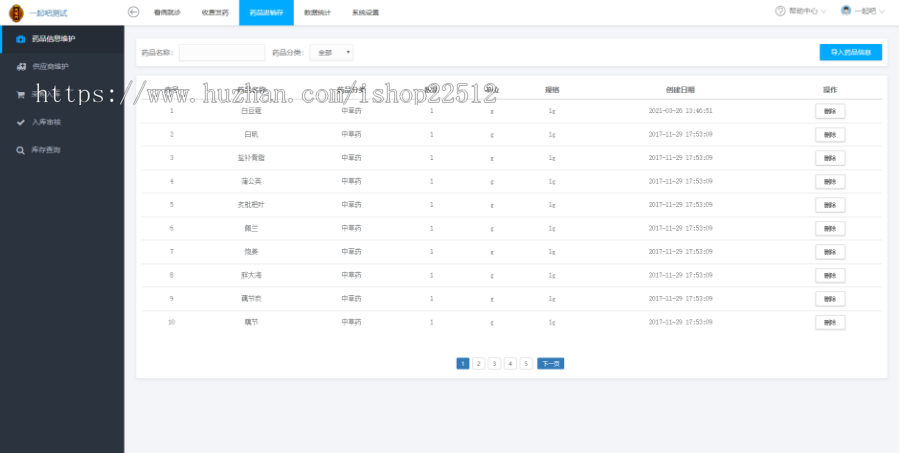Viewport: 900px width, 453px height.
Task: Switch to the 看病就诊 tab
Action: point(168,13)
